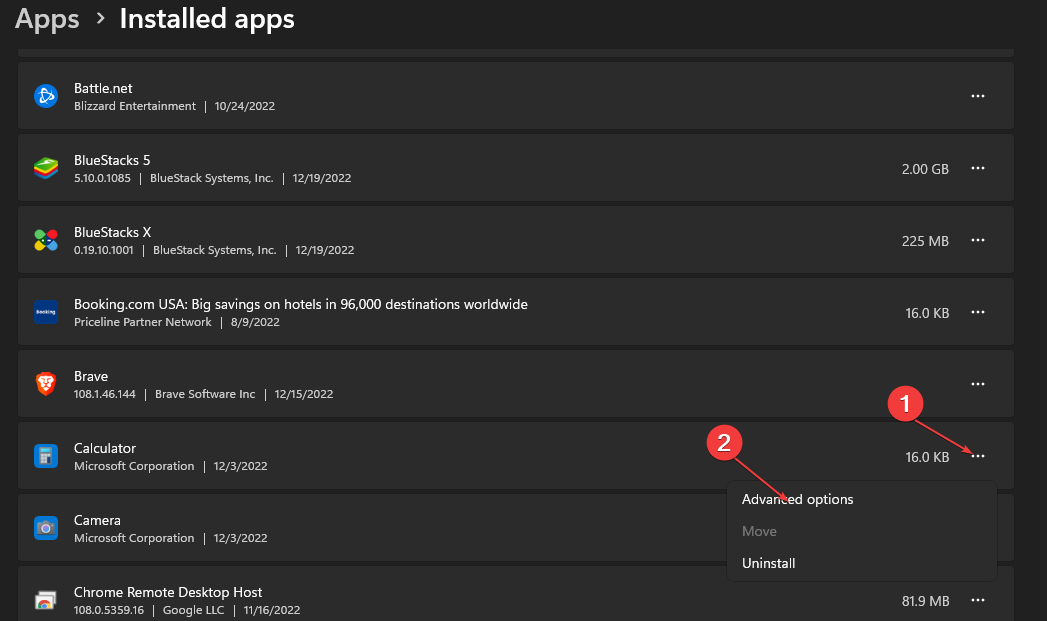Click the 16.0 KB size of Calculator

[927, 457]
